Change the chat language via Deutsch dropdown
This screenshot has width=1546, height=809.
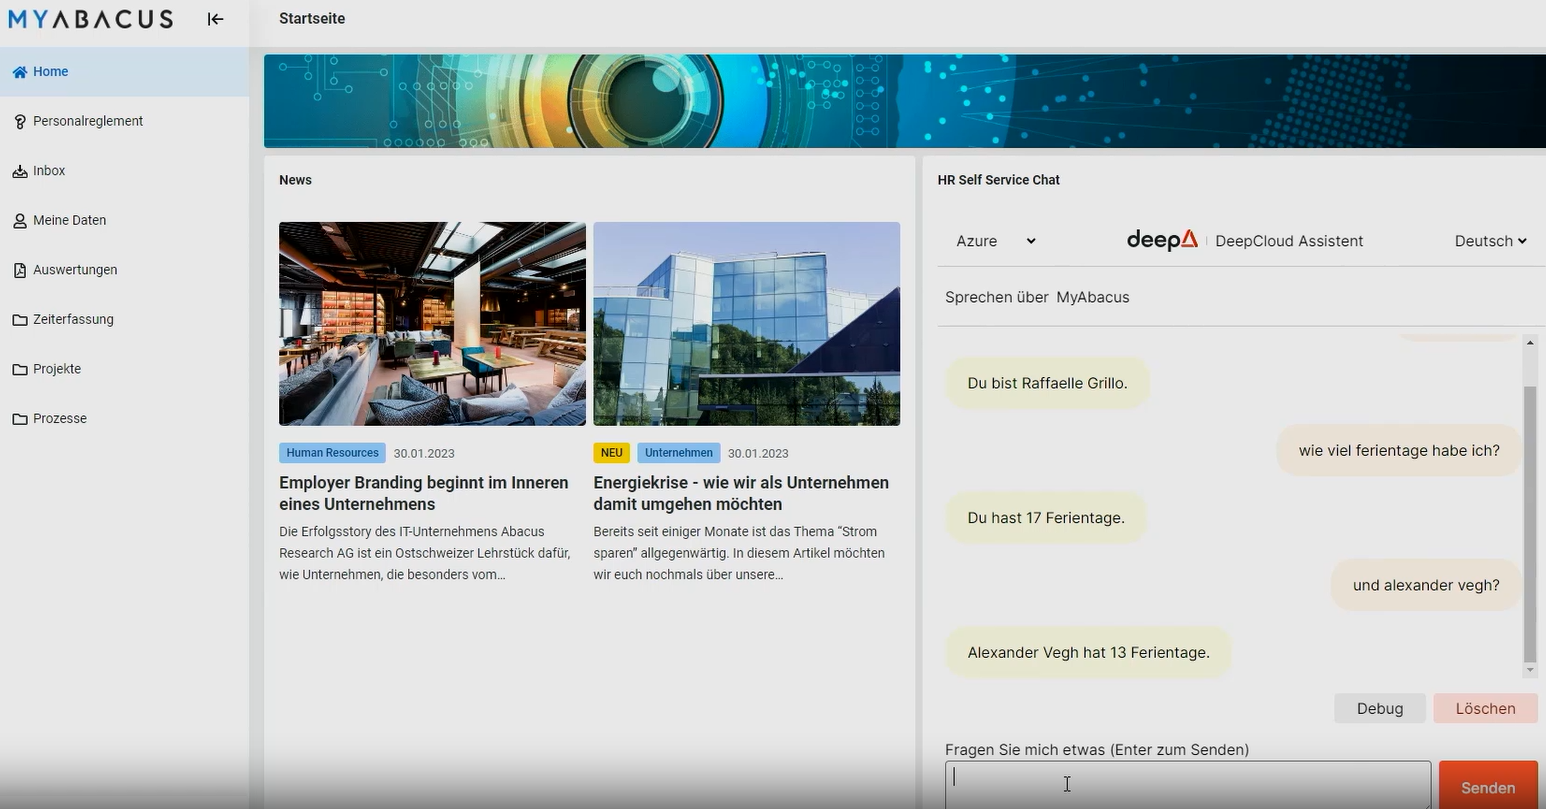[1489, 240]
